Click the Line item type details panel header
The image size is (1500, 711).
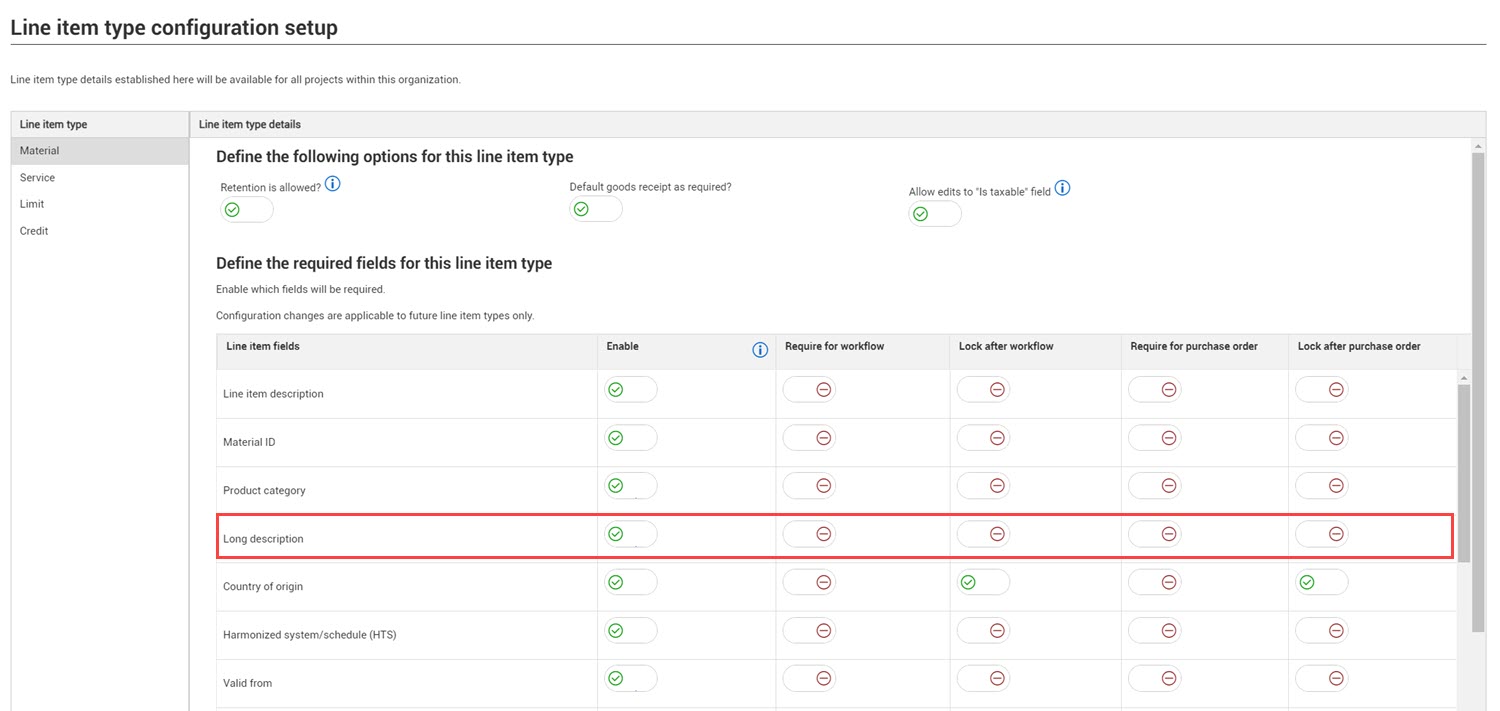coord(838,124)
